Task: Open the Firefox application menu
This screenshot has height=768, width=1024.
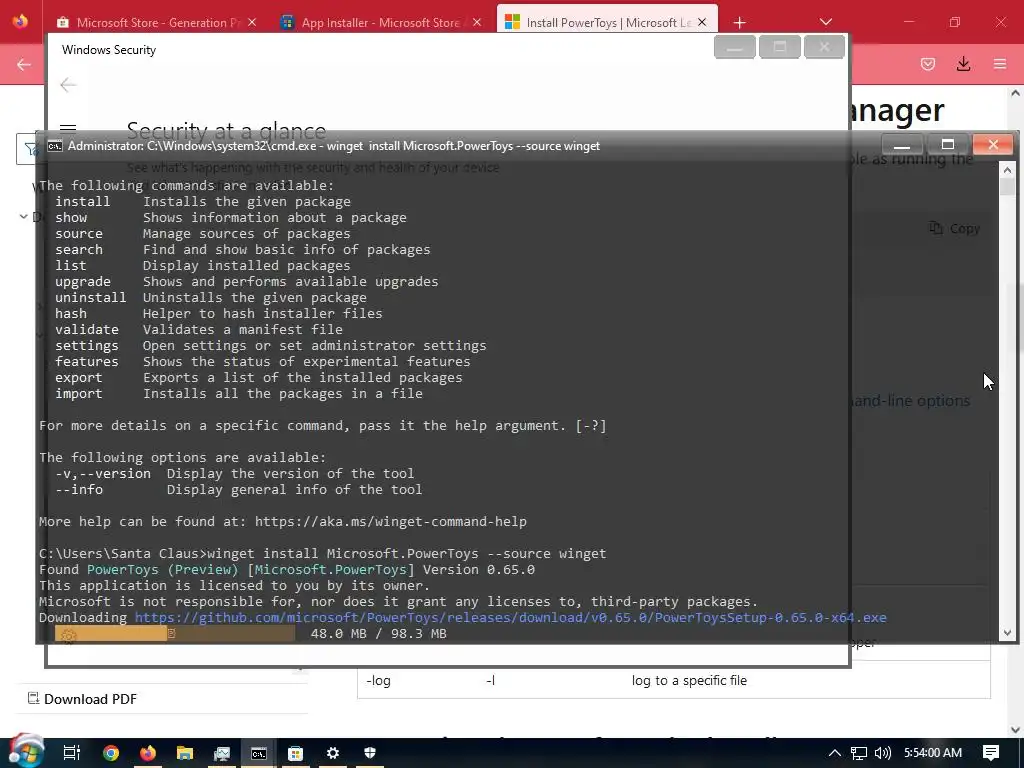Action: pyautogui.click(x=1000, y=64)
